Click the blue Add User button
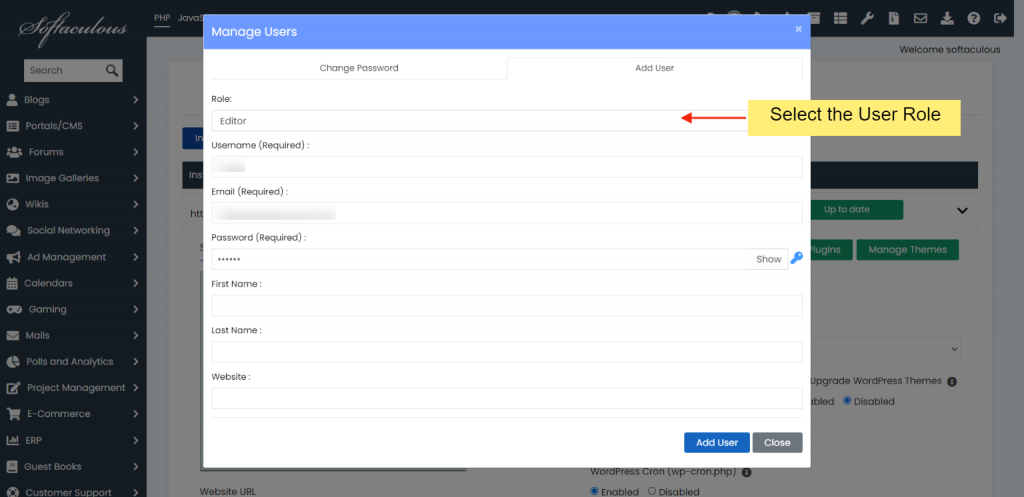 pos(717,442)
